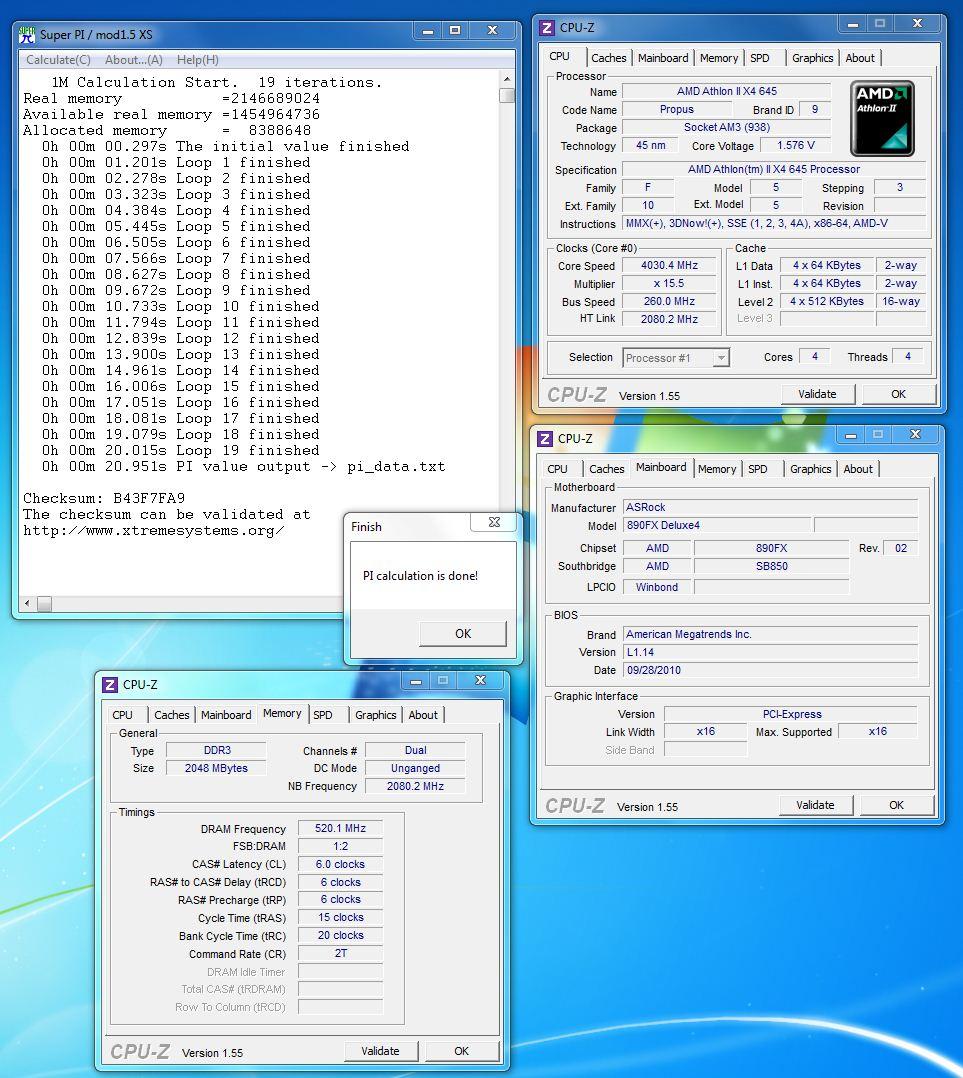Switch to Mainboard tab in the top CPU-Z window

[663, 58]
